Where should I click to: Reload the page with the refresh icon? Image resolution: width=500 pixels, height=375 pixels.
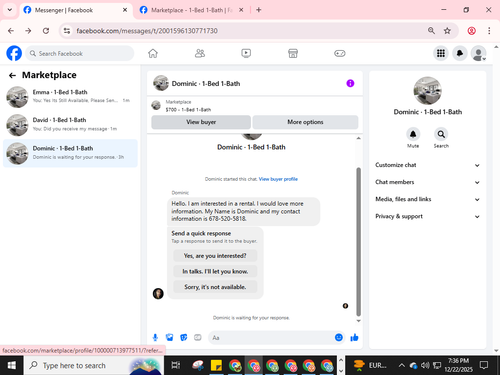click(x=46, y=31)
